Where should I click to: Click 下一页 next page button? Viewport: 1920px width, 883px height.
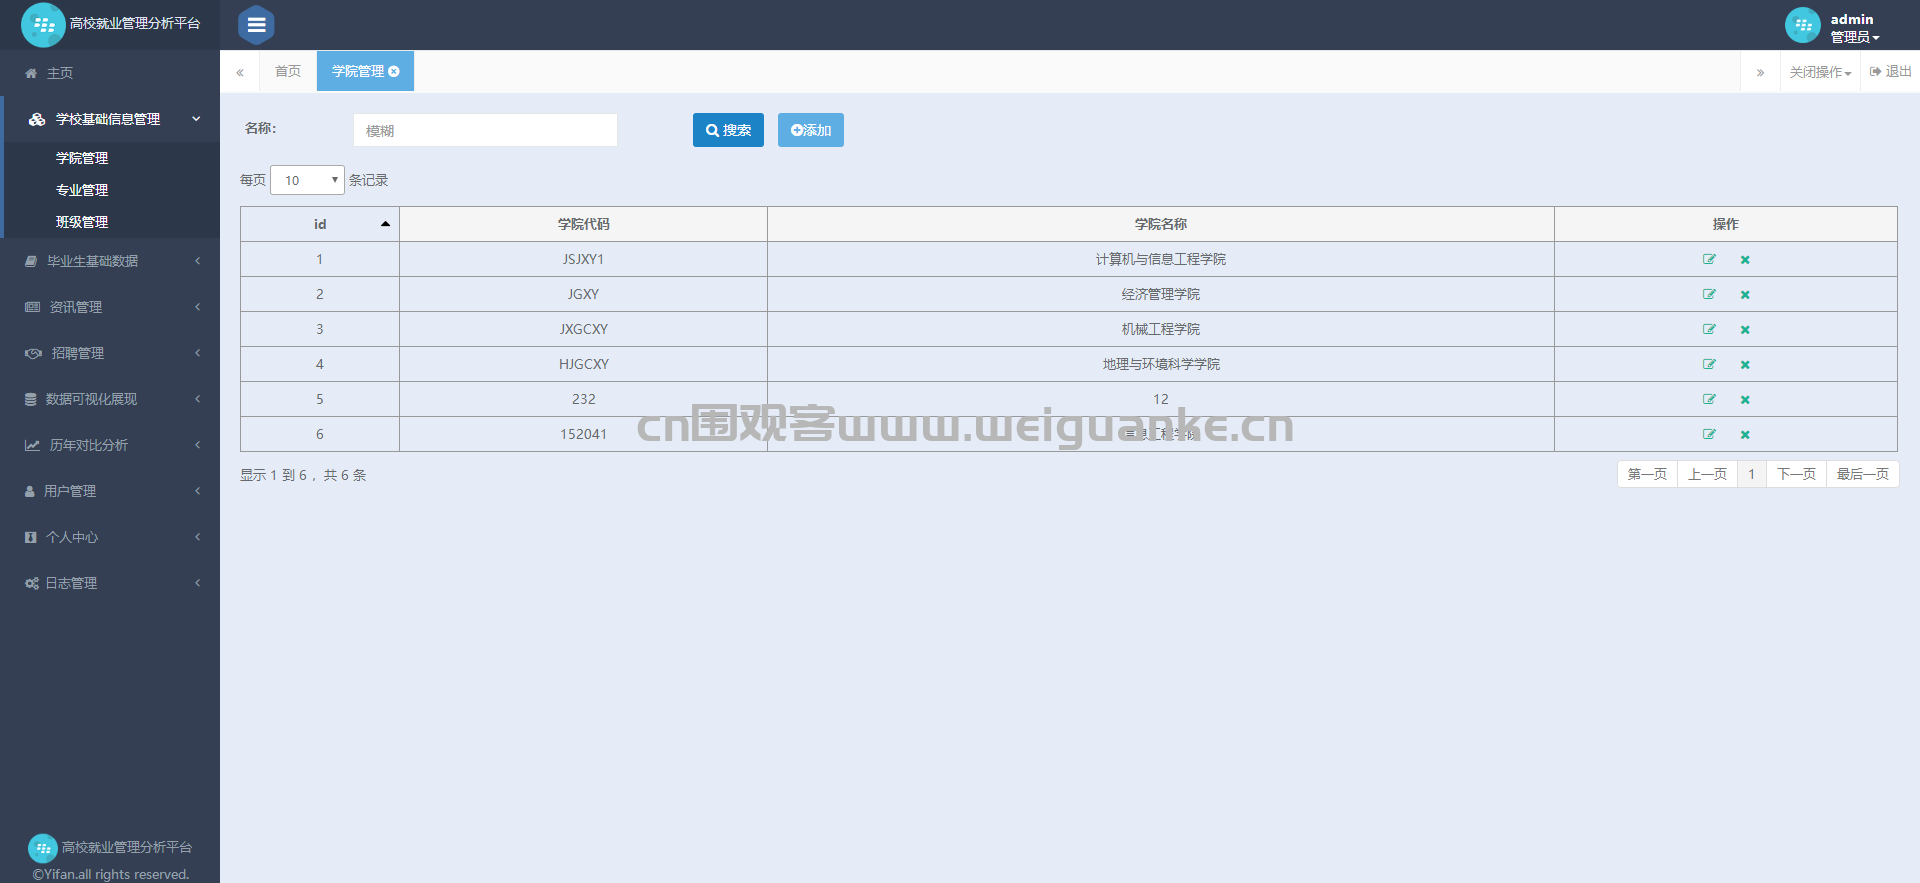pos(1796,474)
